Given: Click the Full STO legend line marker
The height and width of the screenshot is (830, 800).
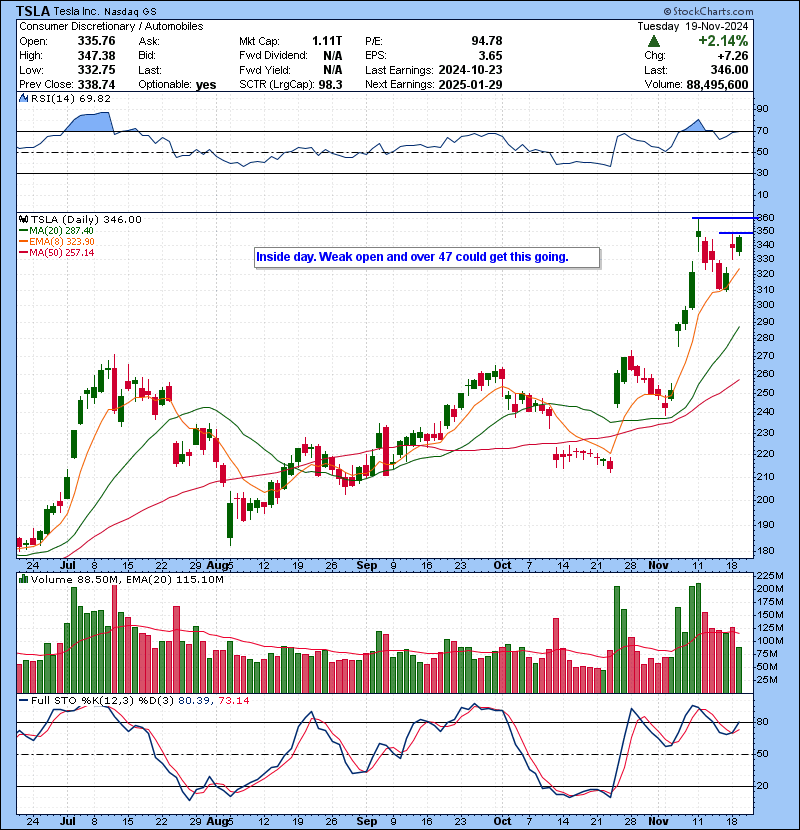Looking at the screenshot, I should [x=23, y=700].
